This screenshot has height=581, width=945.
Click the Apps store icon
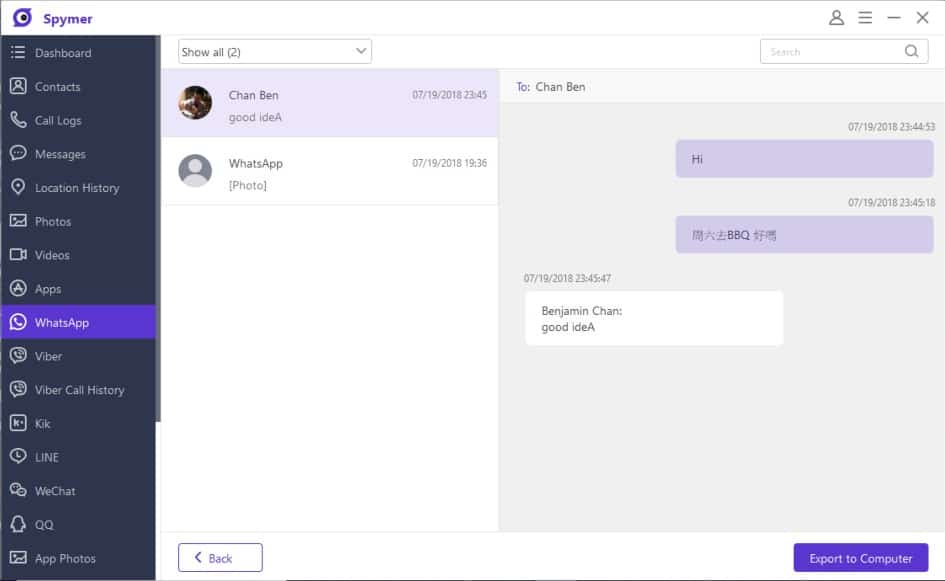point(18,289)
